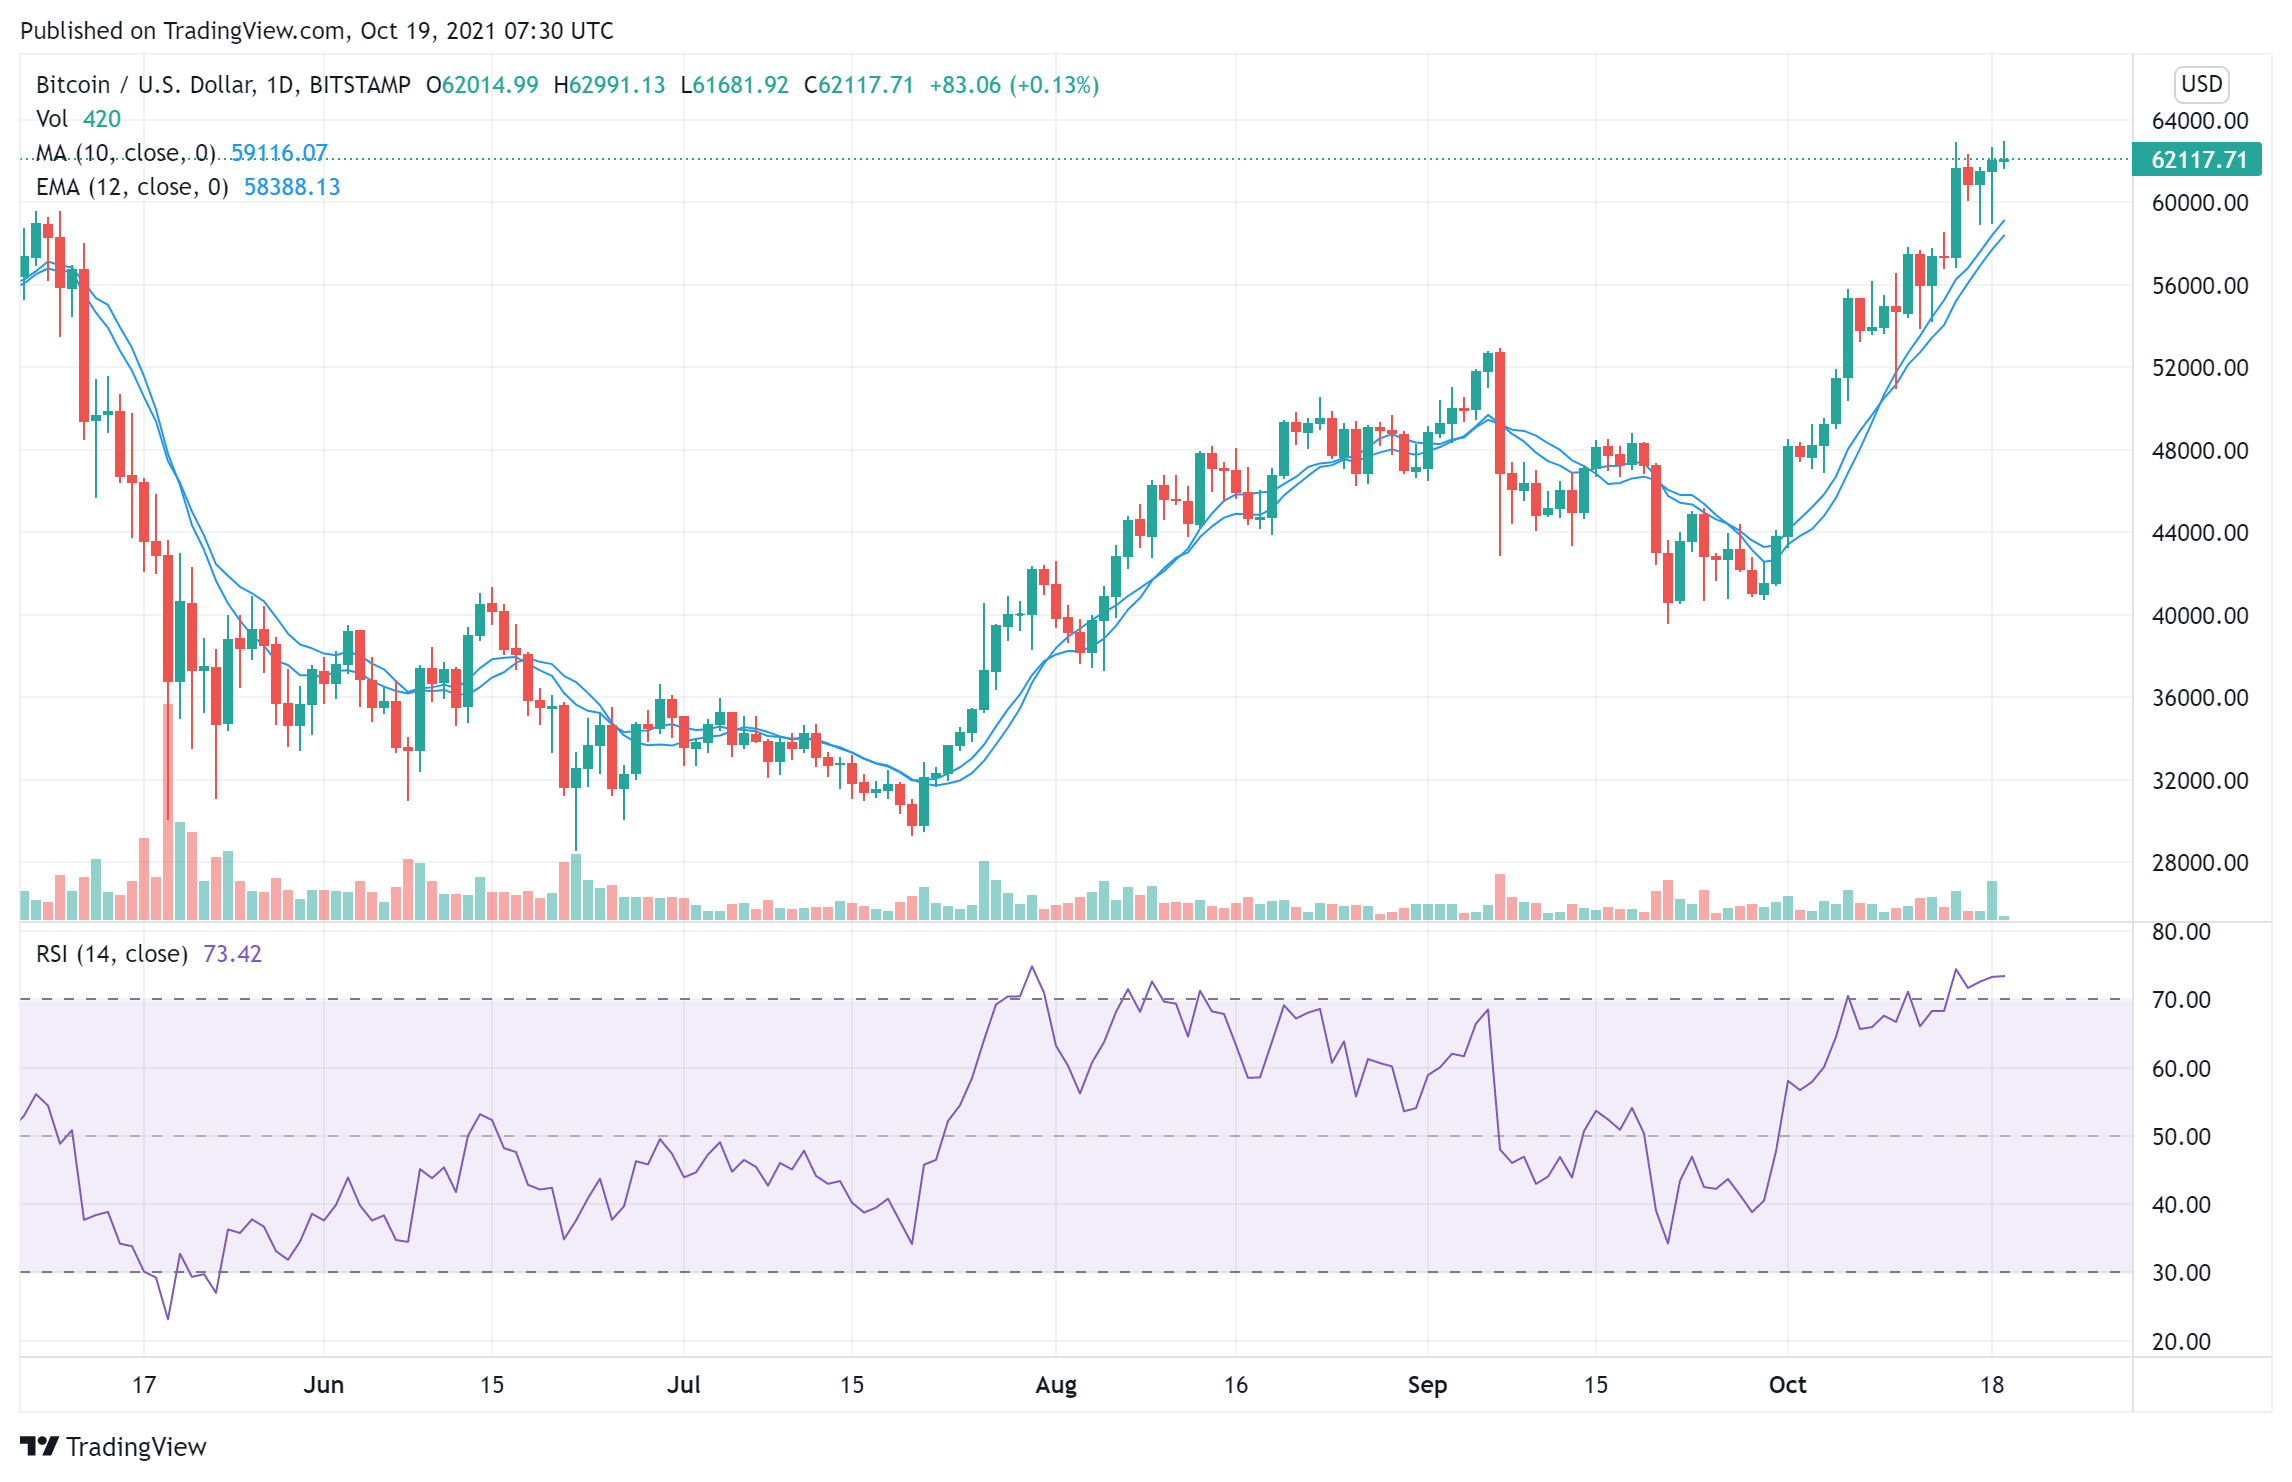This screenshot has width=2292, height=1482.
Task: Click the high price H62991.13
Action: tap(609, 85)
